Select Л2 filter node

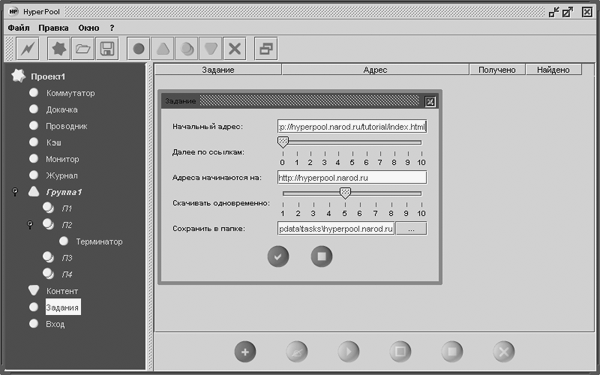pos(67,225)
